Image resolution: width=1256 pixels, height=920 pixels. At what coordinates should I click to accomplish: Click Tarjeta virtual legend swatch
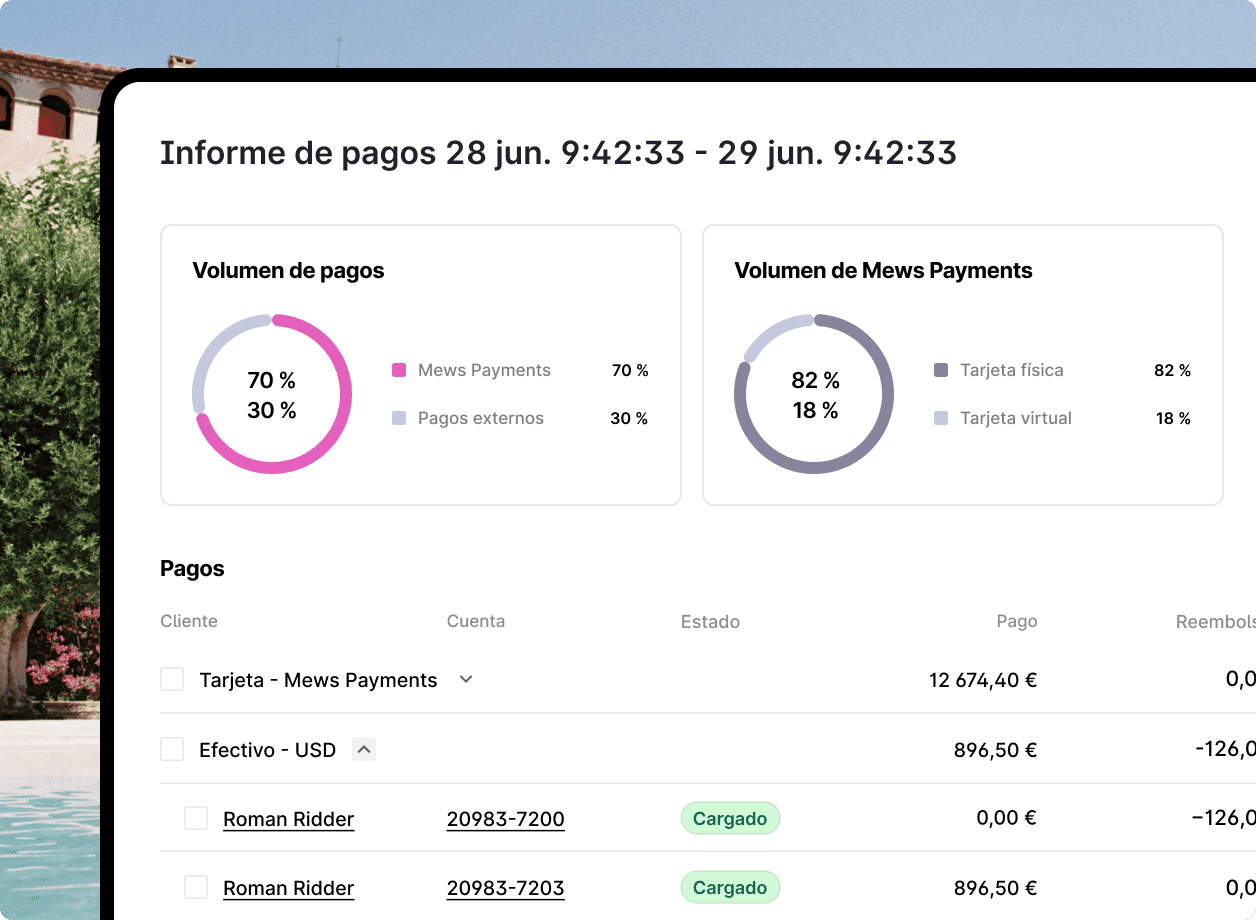click(941, 418)
